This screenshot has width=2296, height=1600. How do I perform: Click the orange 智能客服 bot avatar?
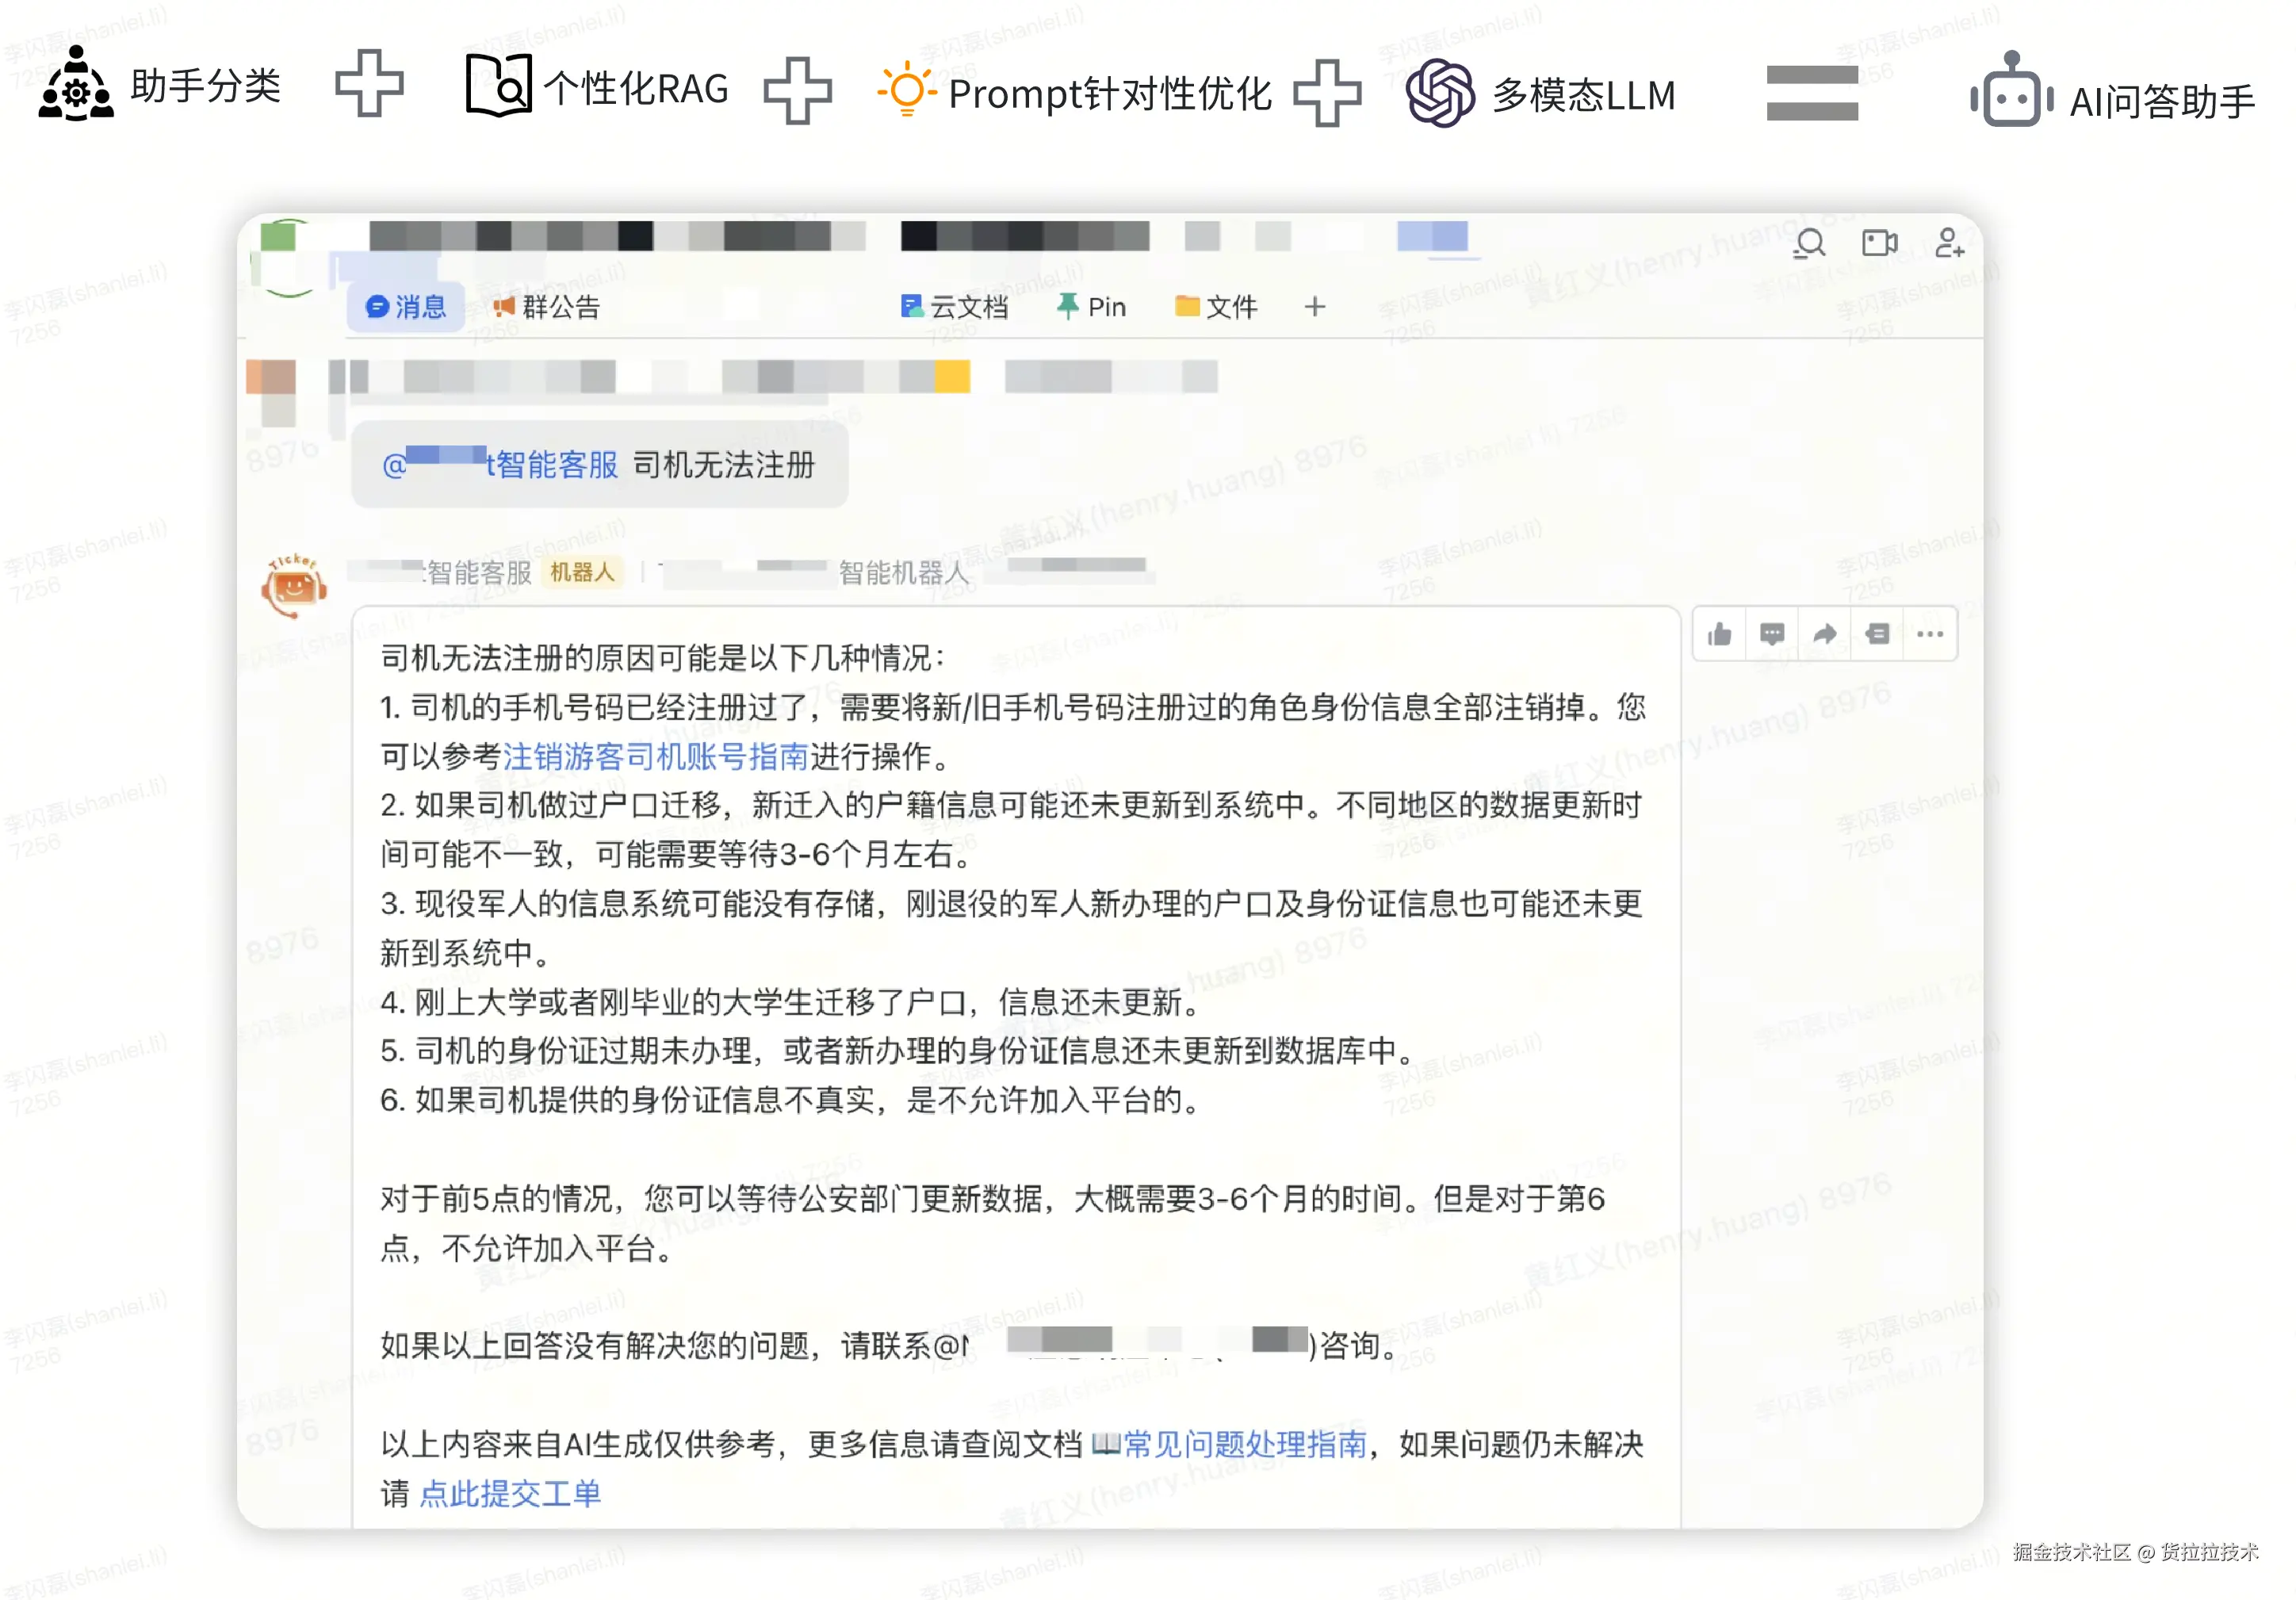click(x=293, y=587)
